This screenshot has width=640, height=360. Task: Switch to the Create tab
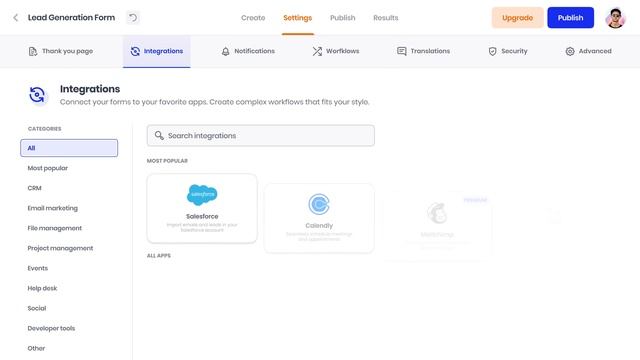pos(253,18)
